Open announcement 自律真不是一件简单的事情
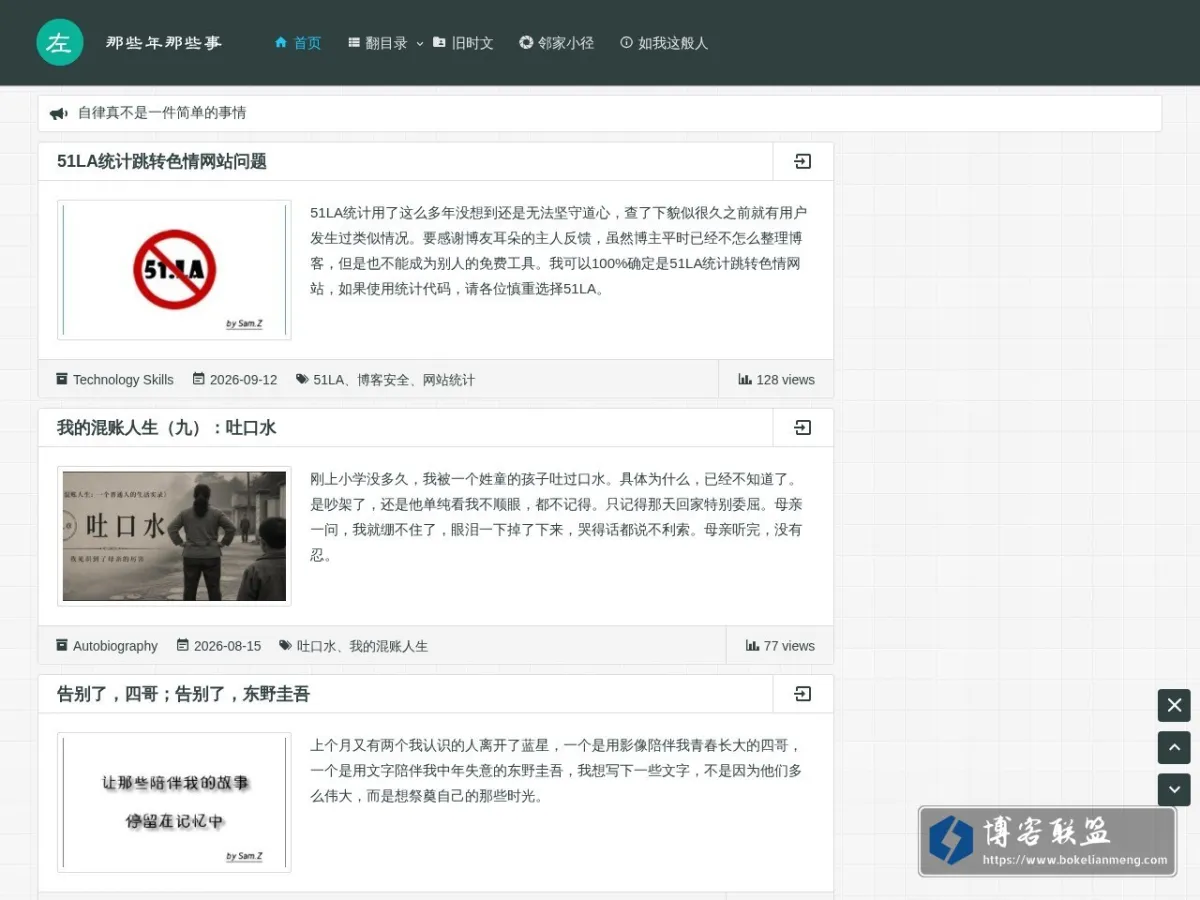The height and width of the screenshot is (900, 1200). pos(162,113)
